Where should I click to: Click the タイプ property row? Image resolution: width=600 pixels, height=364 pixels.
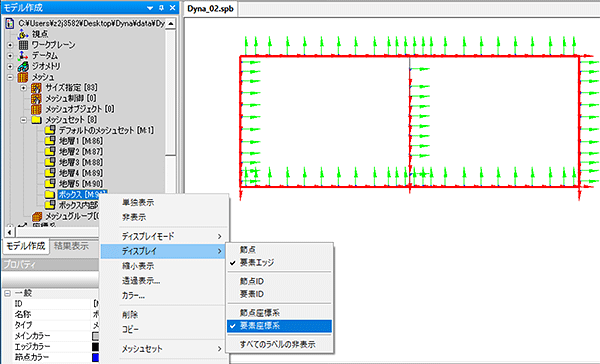click(x=51, y=325)
